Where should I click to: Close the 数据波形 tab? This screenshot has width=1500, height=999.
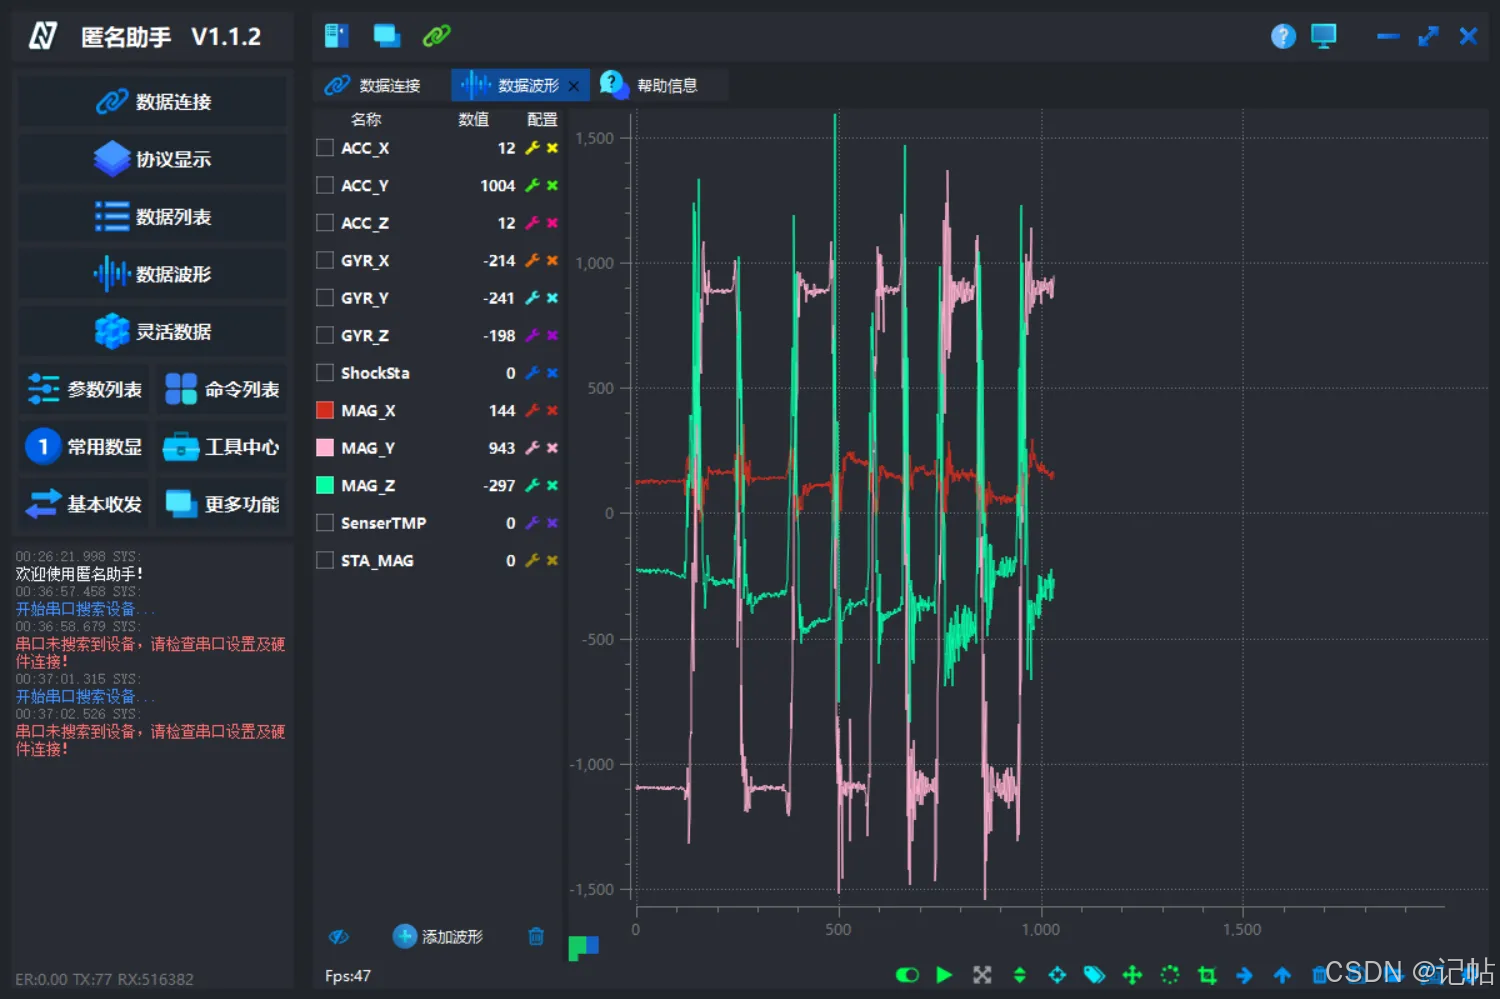573,86
